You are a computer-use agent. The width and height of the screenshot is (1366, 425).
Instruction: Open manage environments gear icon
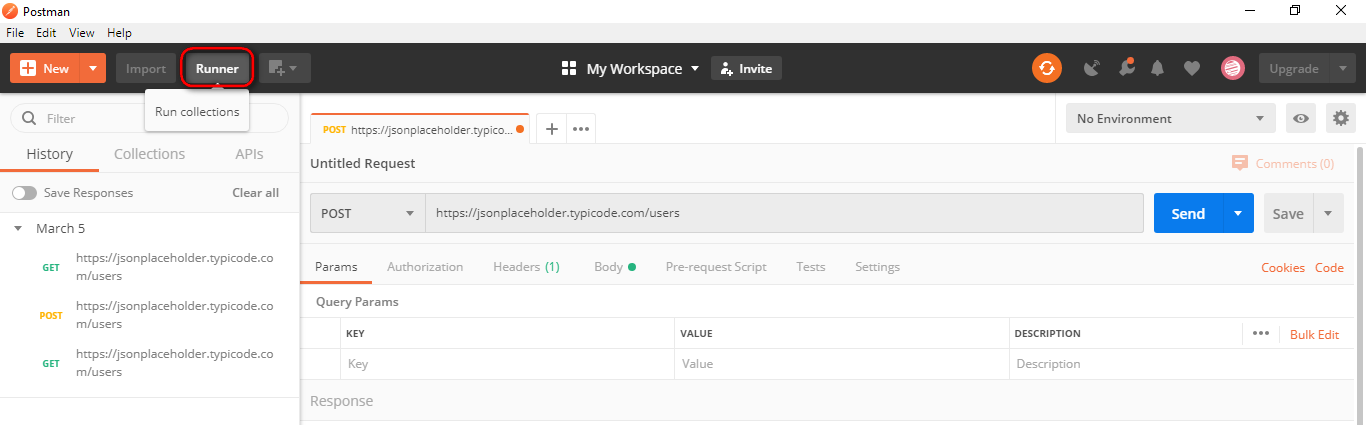[1340, 118]
